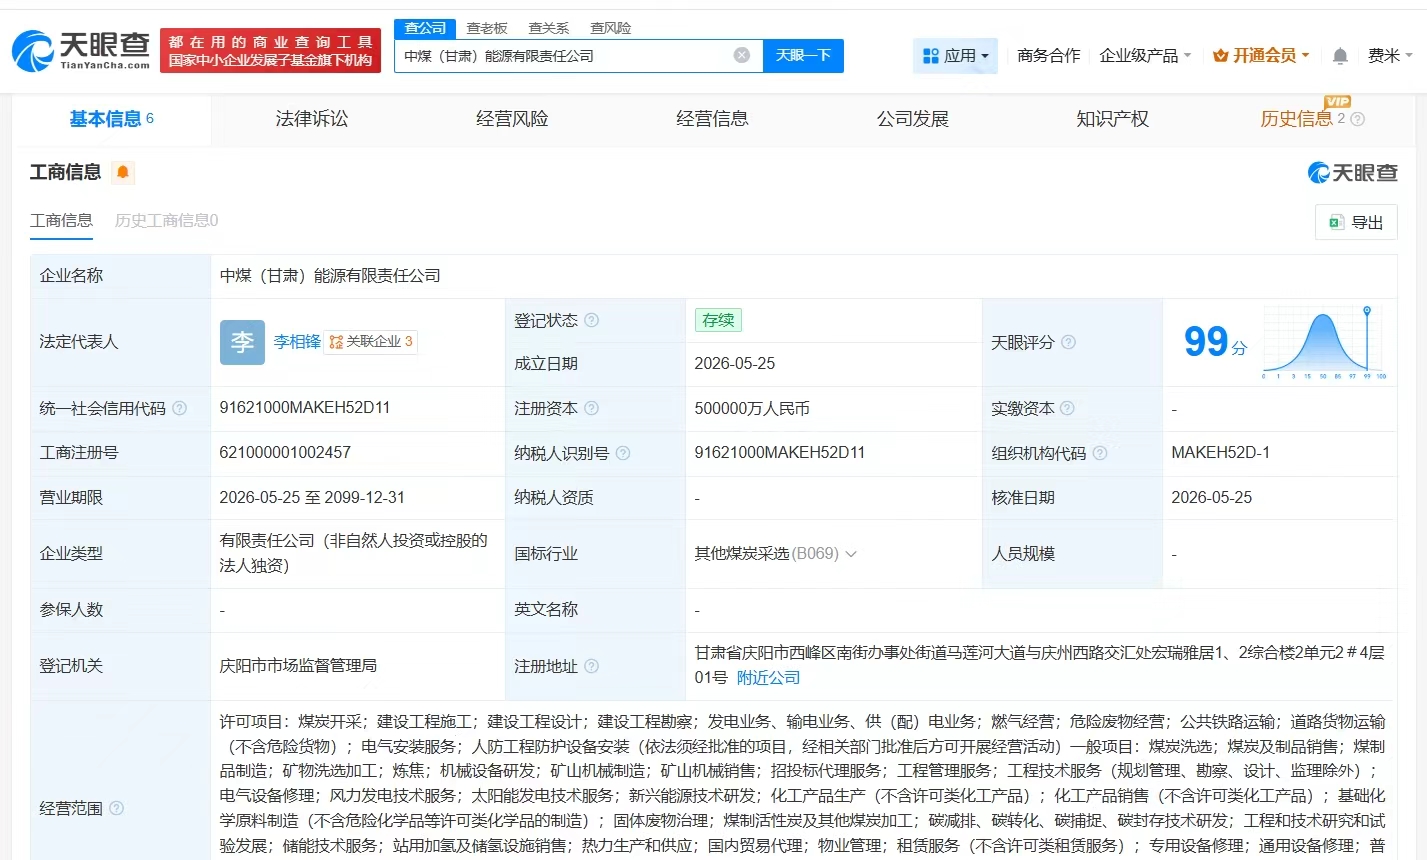Screen dimensions: 1427x860
Task: Click organization code MAKEH52D-1
Action: point(1221,453)
